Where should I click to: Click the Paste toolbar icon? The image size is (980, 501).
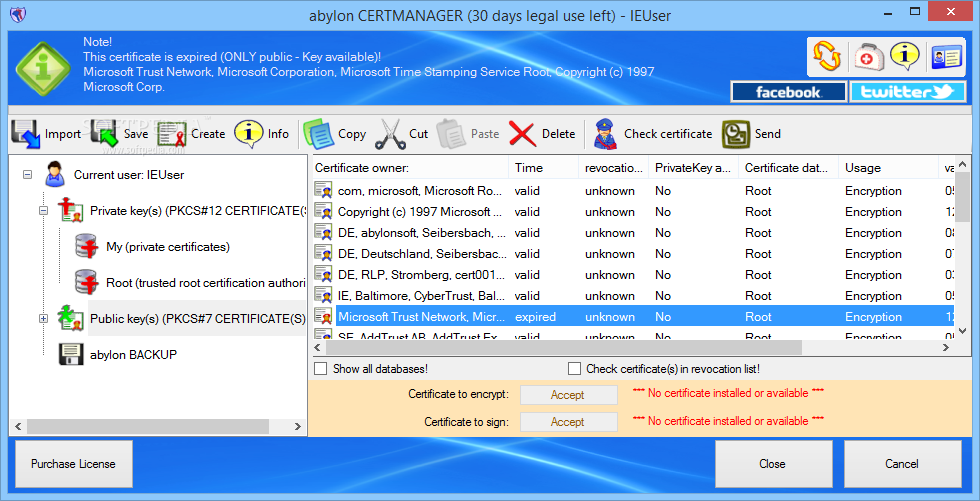tap(451, 134)
